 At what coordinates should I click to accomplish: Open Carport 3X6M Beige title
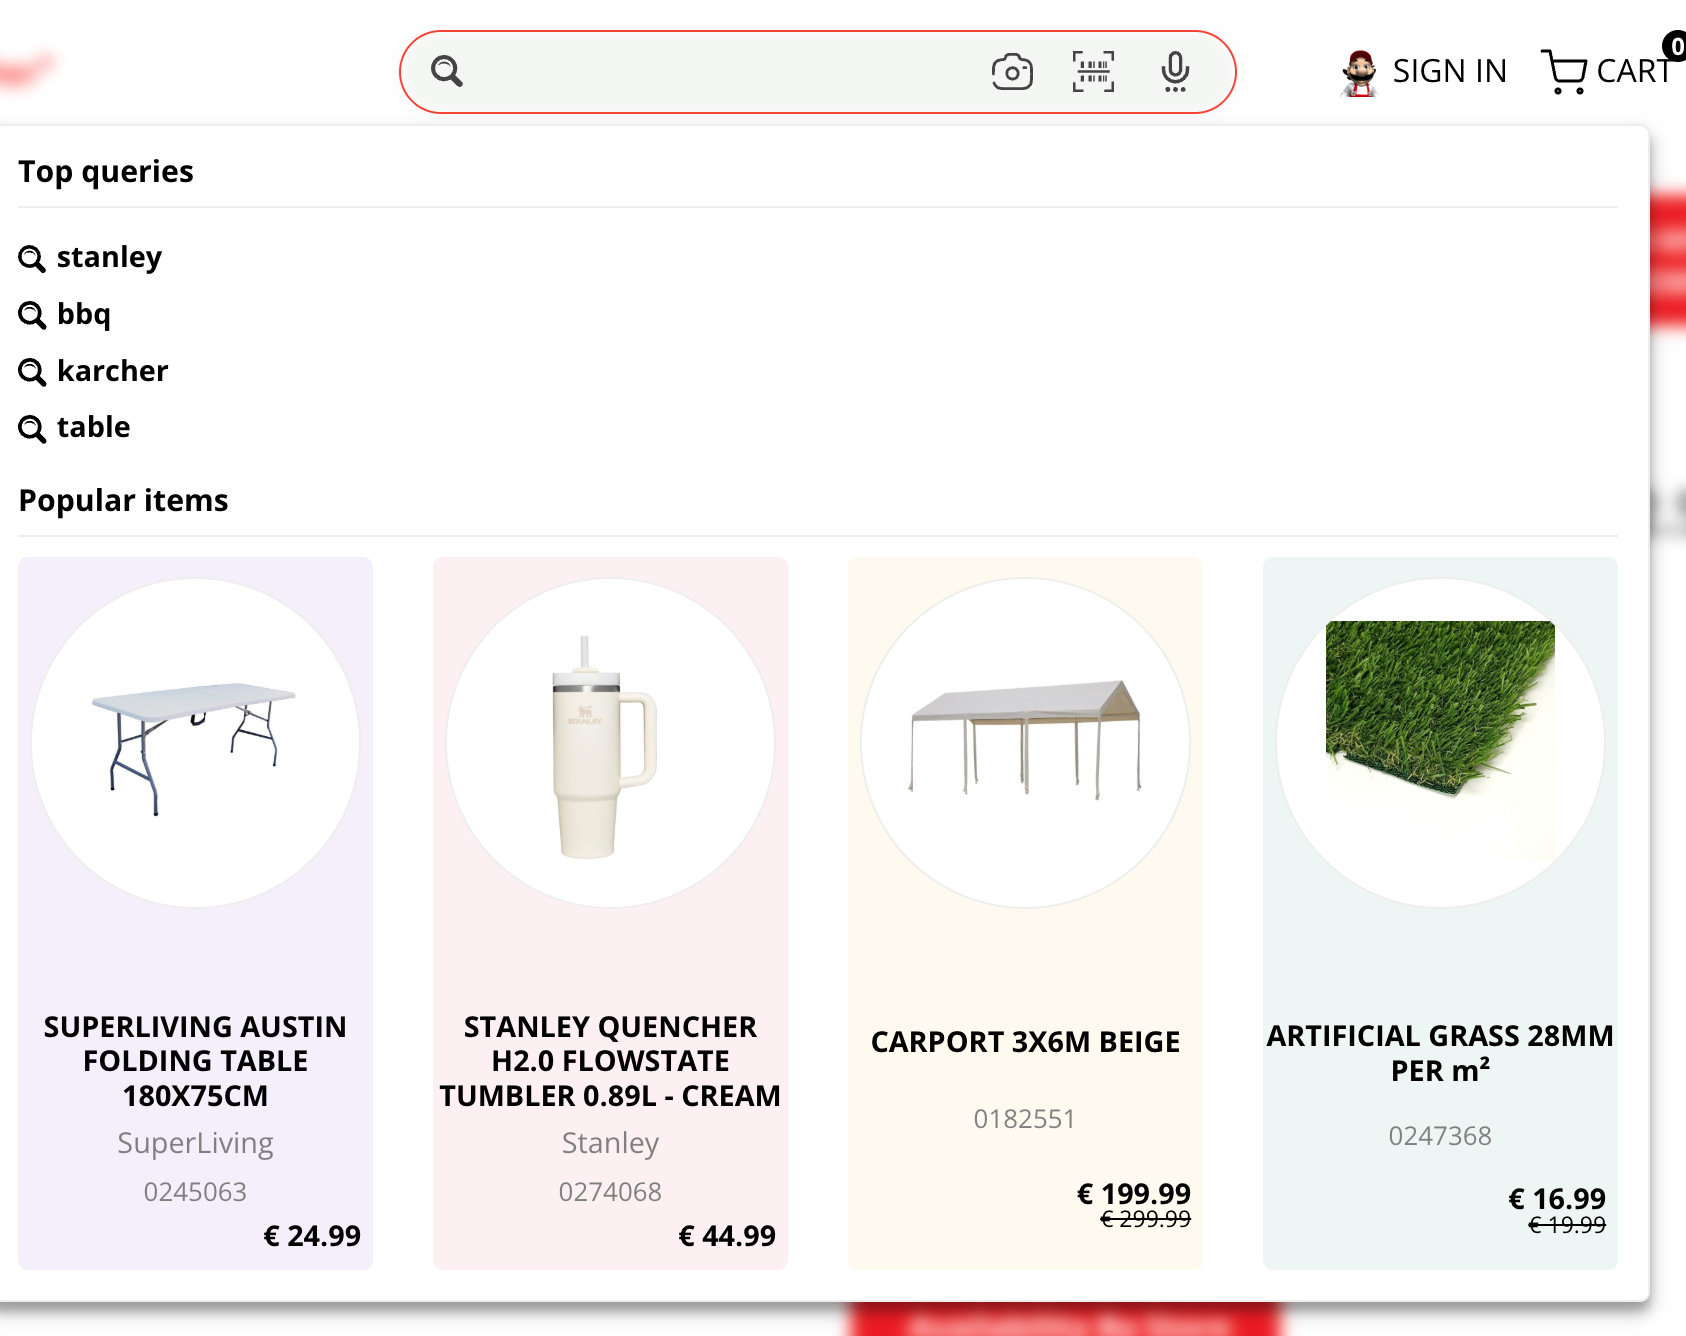(x=1025, y=1042)
